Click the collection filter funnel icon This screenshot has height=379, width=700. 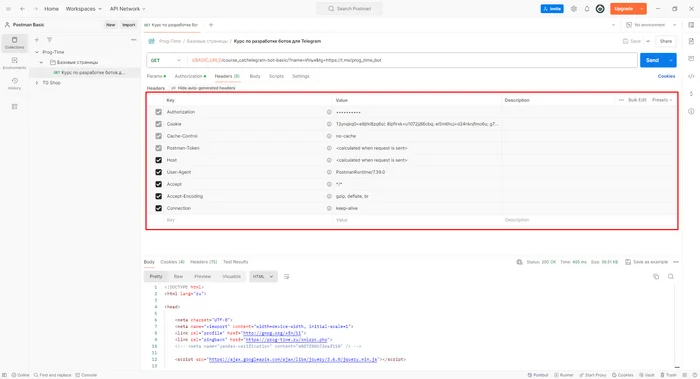(x=50, y=40)
